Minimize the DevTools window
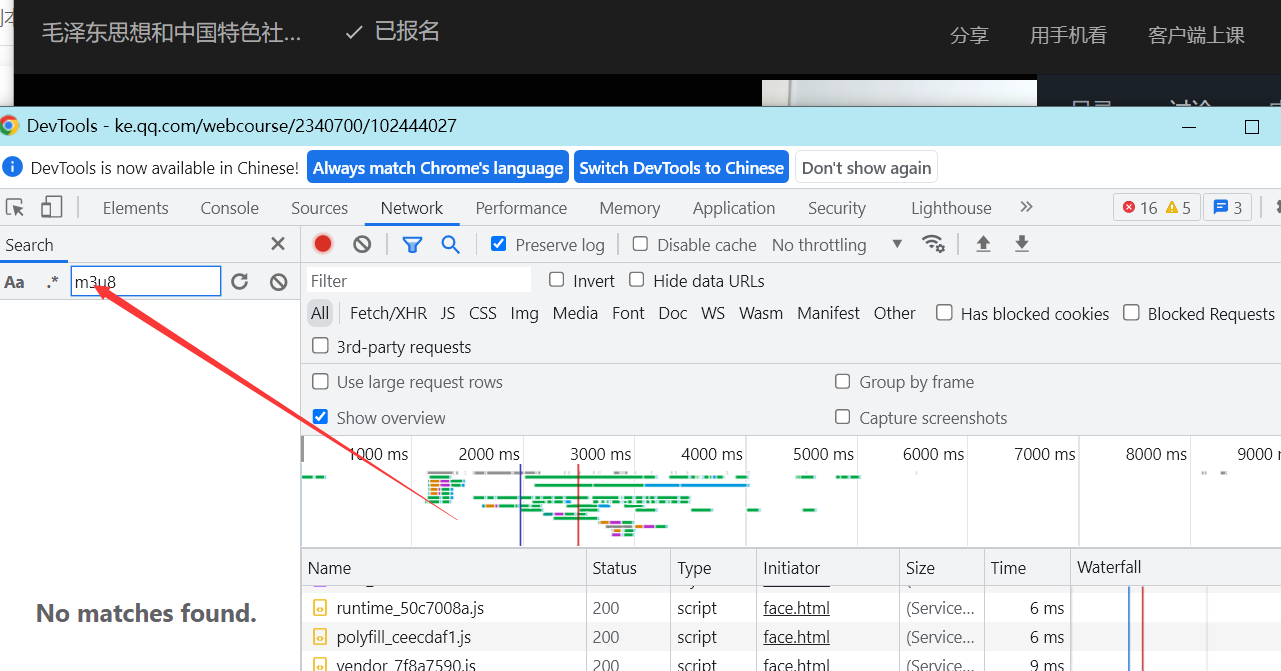The width and height of the screenshot is (1281, 671). pos(1189,127)
